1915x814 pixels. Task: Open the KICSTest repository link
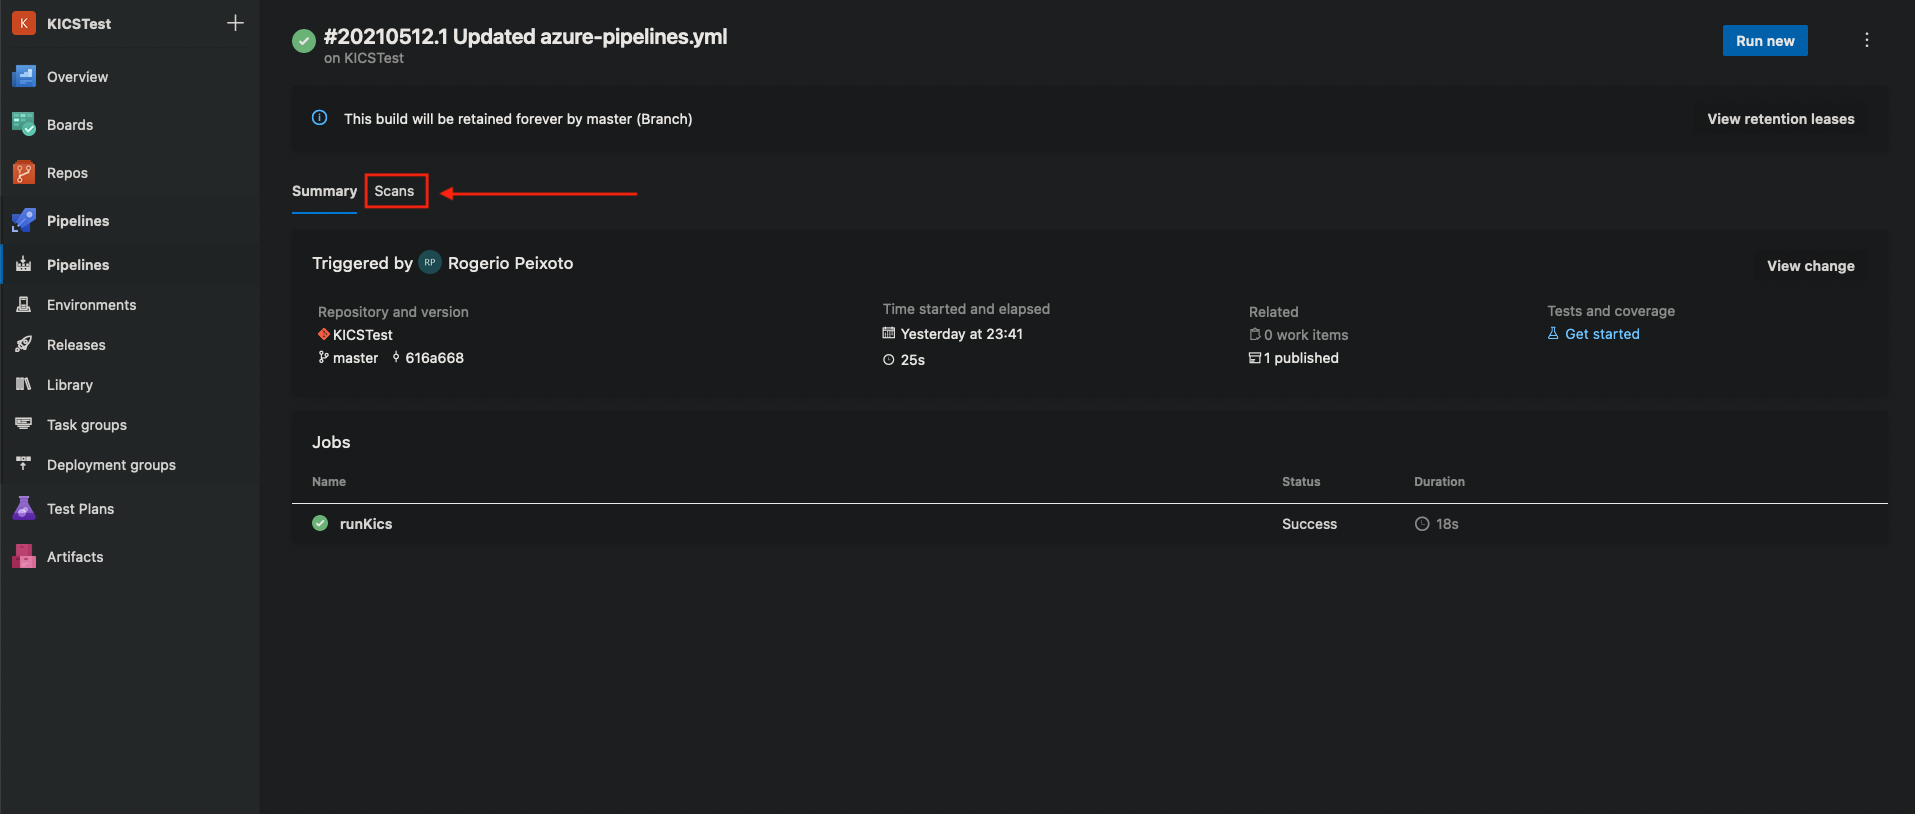(x=362, y=335)
